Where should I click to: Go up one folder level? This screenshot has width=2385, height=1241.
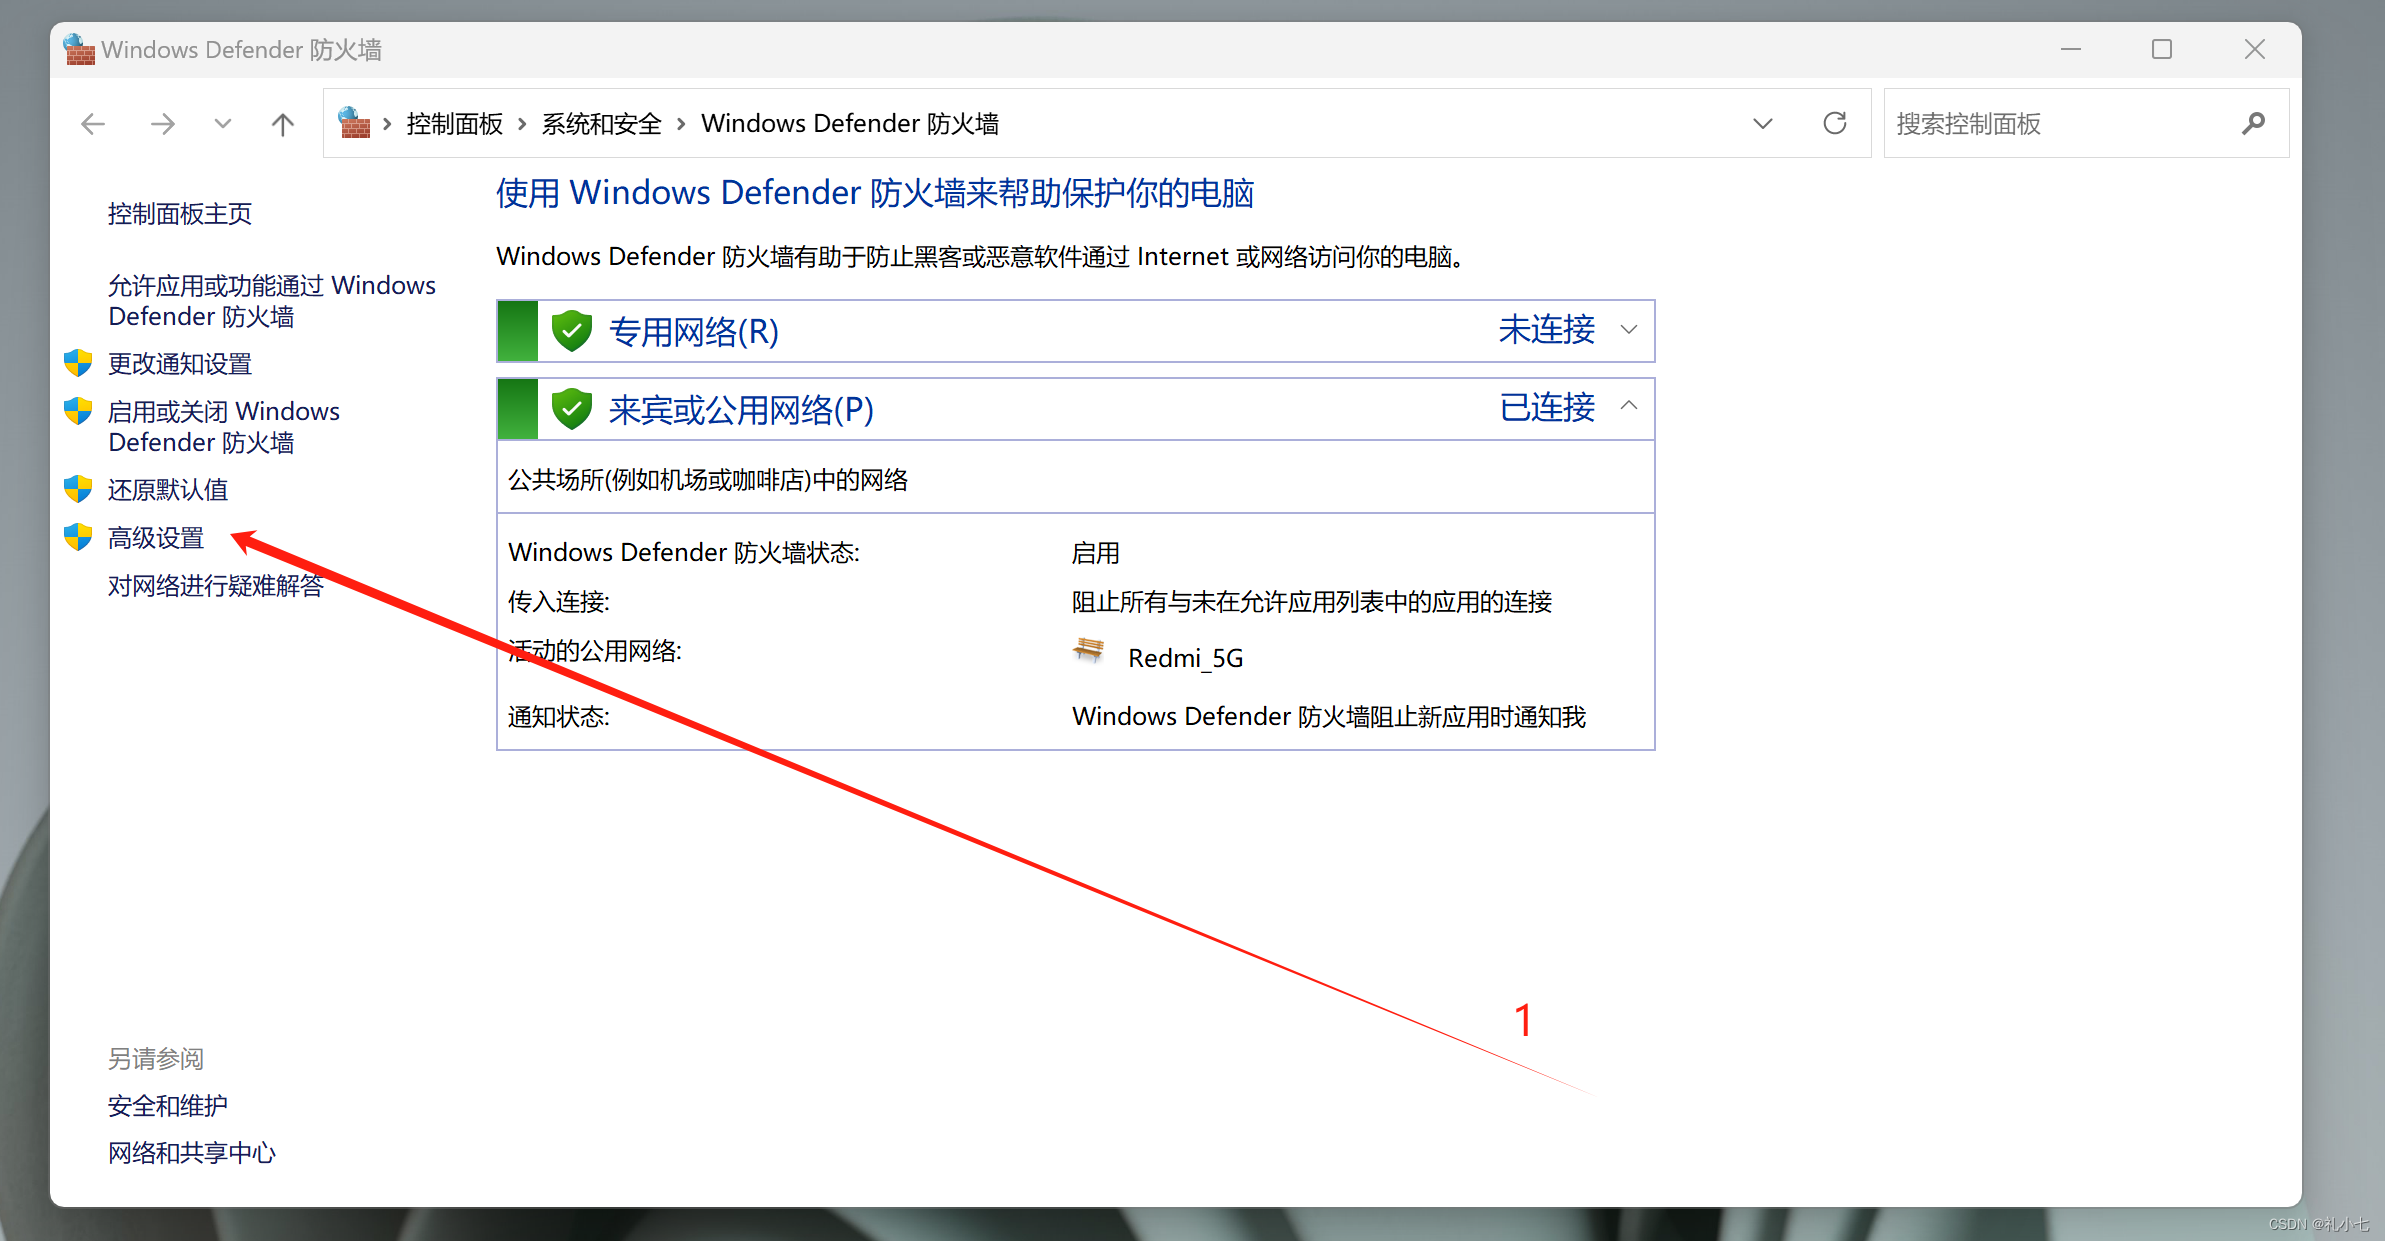283,124
